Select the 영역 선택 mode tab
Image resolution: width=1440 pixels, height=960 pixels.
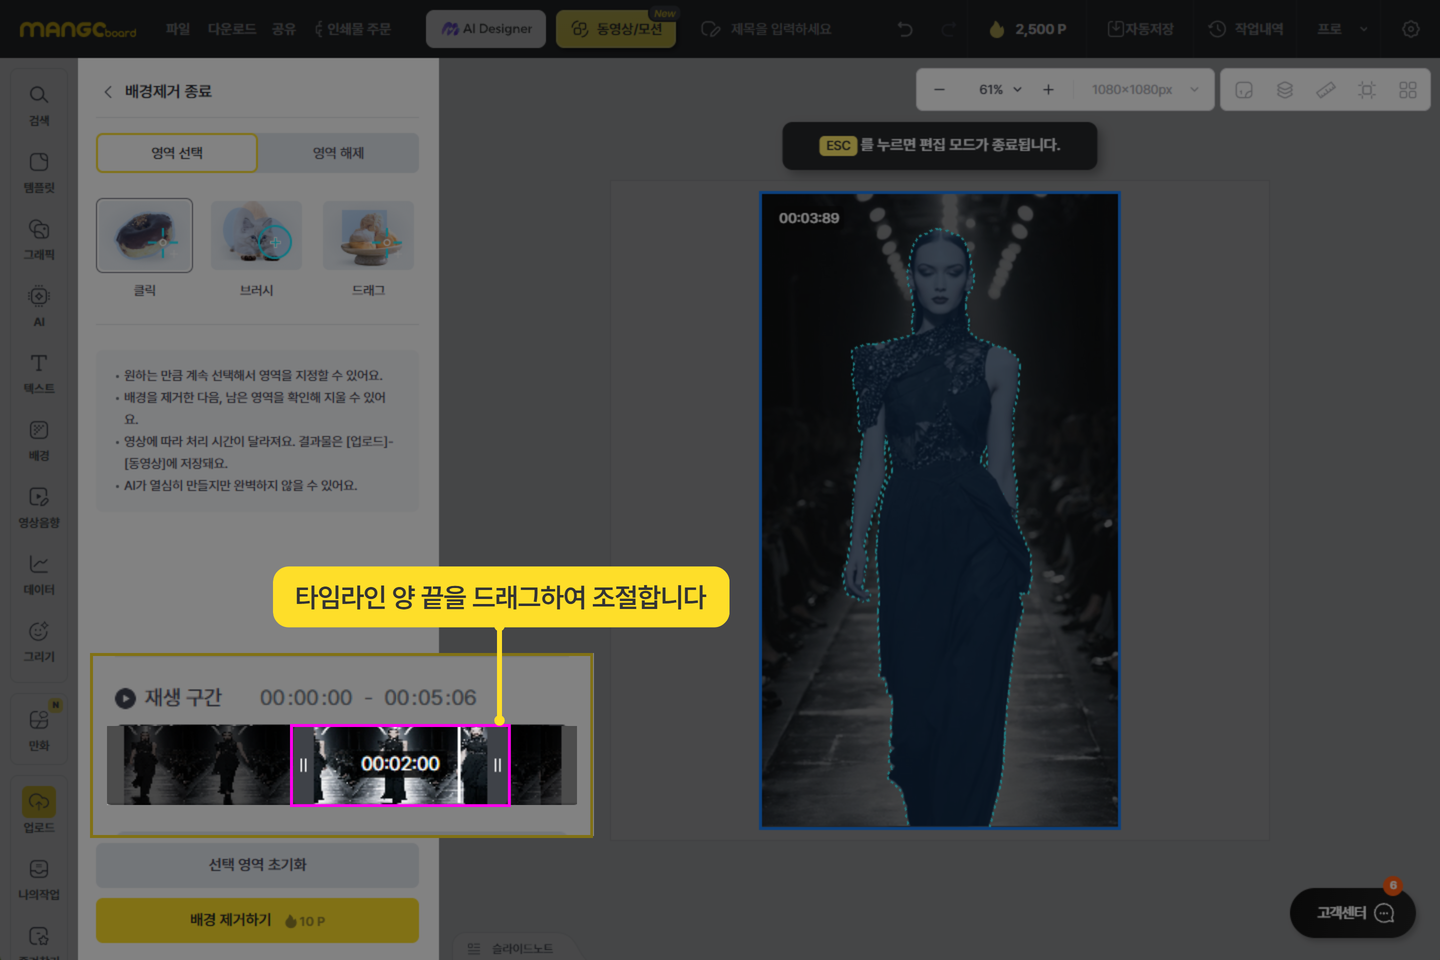click(177, 153)
